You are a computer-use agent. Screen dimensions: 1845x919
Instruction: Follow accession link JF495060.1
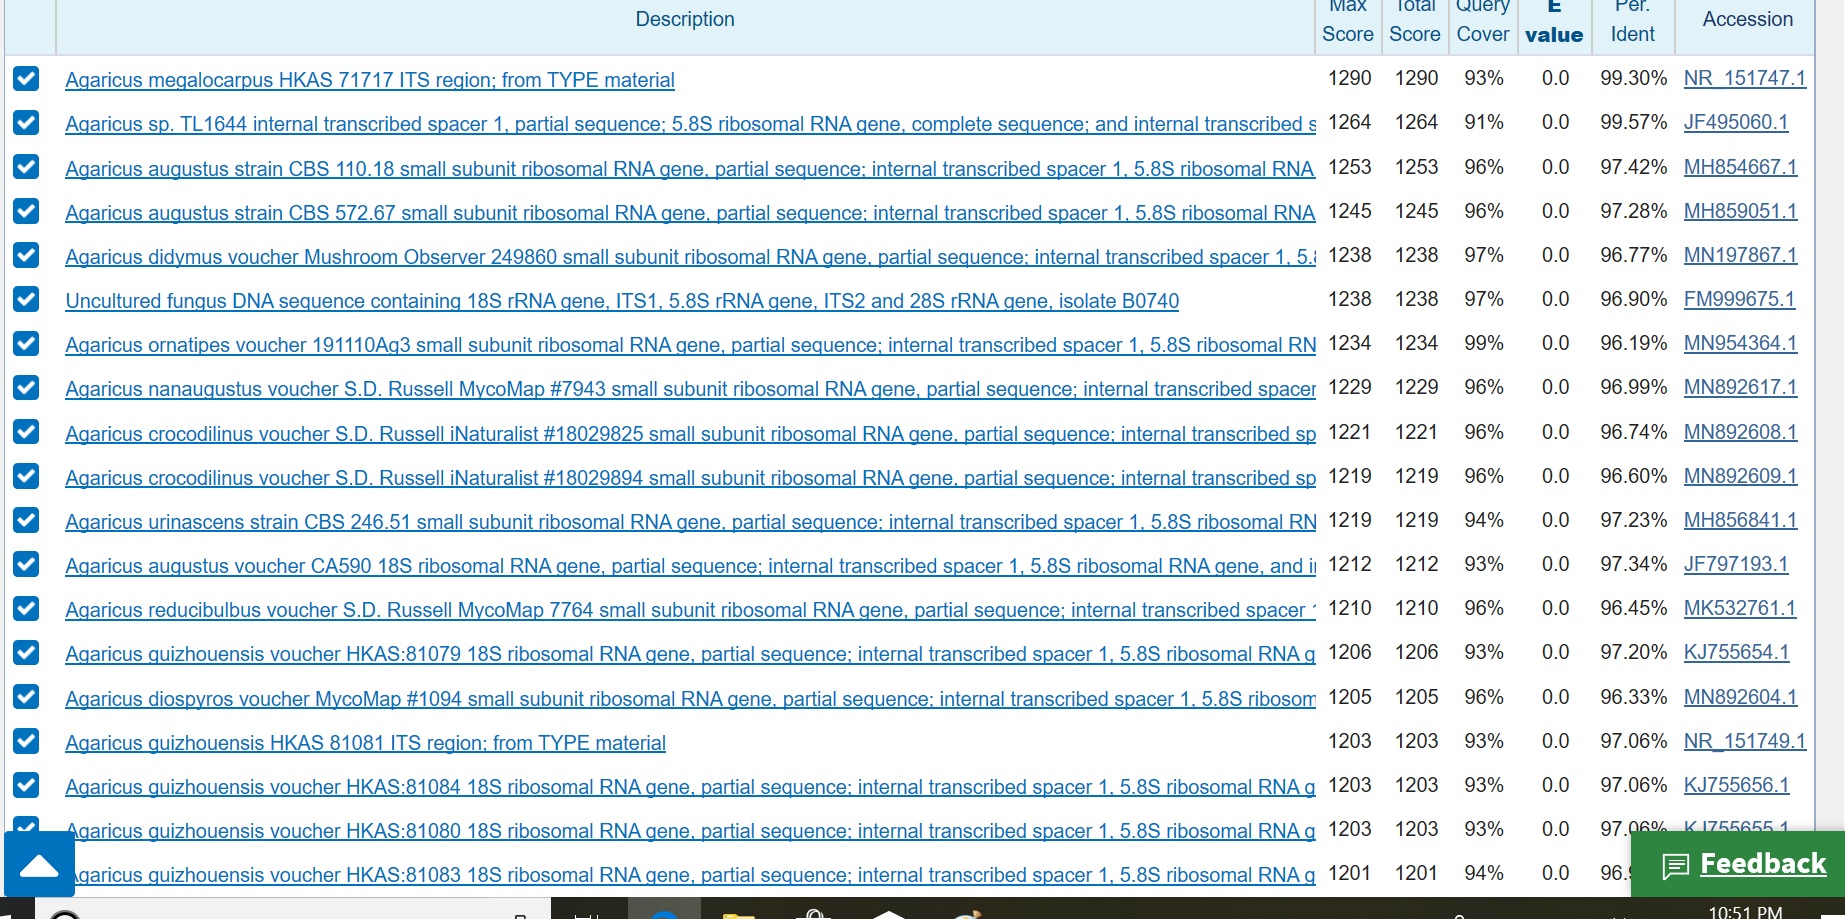pyautogui.click(x=1735, y=122)
